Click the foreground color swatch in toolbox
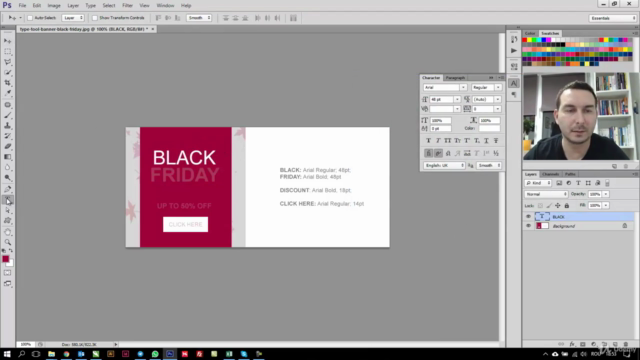The width and height of the screenshot is (640, 360). (5, 259)
